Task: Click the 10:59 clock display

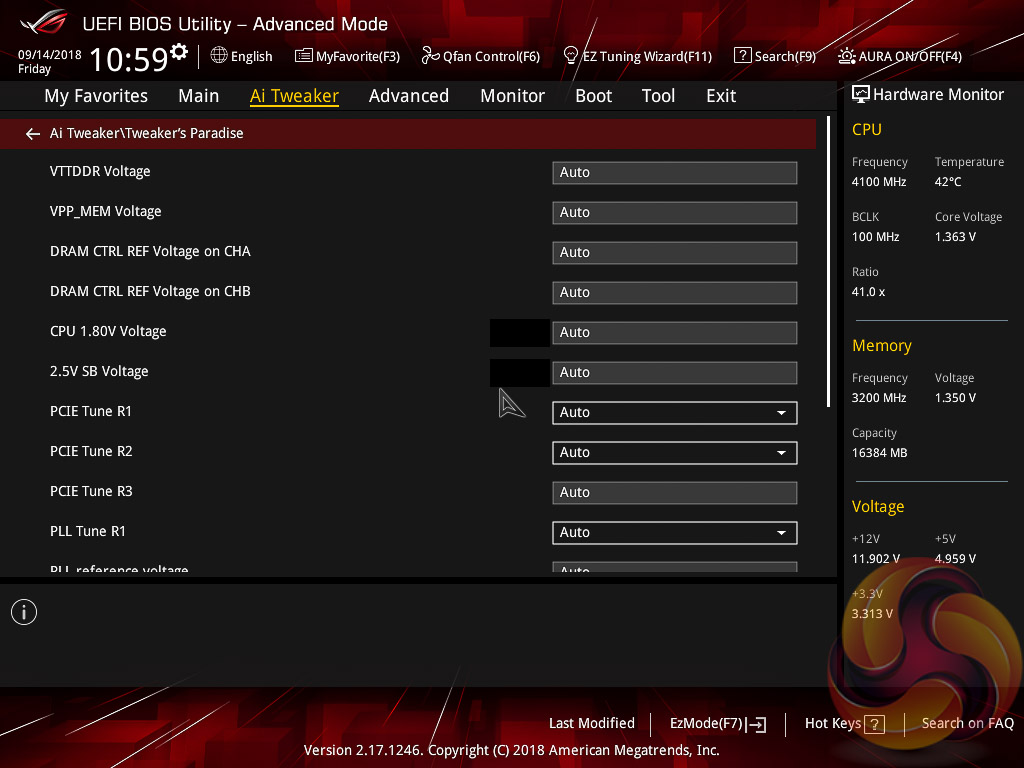Action: (x=129, y=60)
